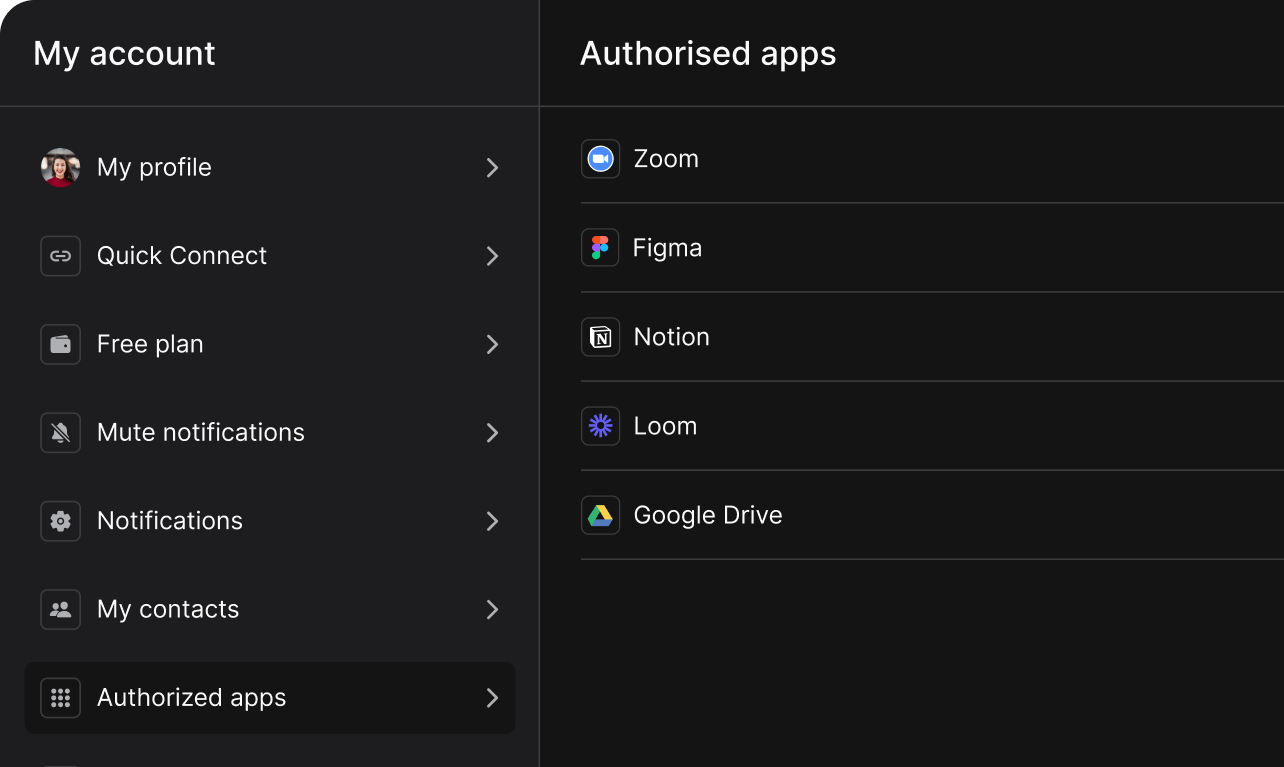Expand My profile using its chevron
1284x767 pixels.
coord(492,168)
